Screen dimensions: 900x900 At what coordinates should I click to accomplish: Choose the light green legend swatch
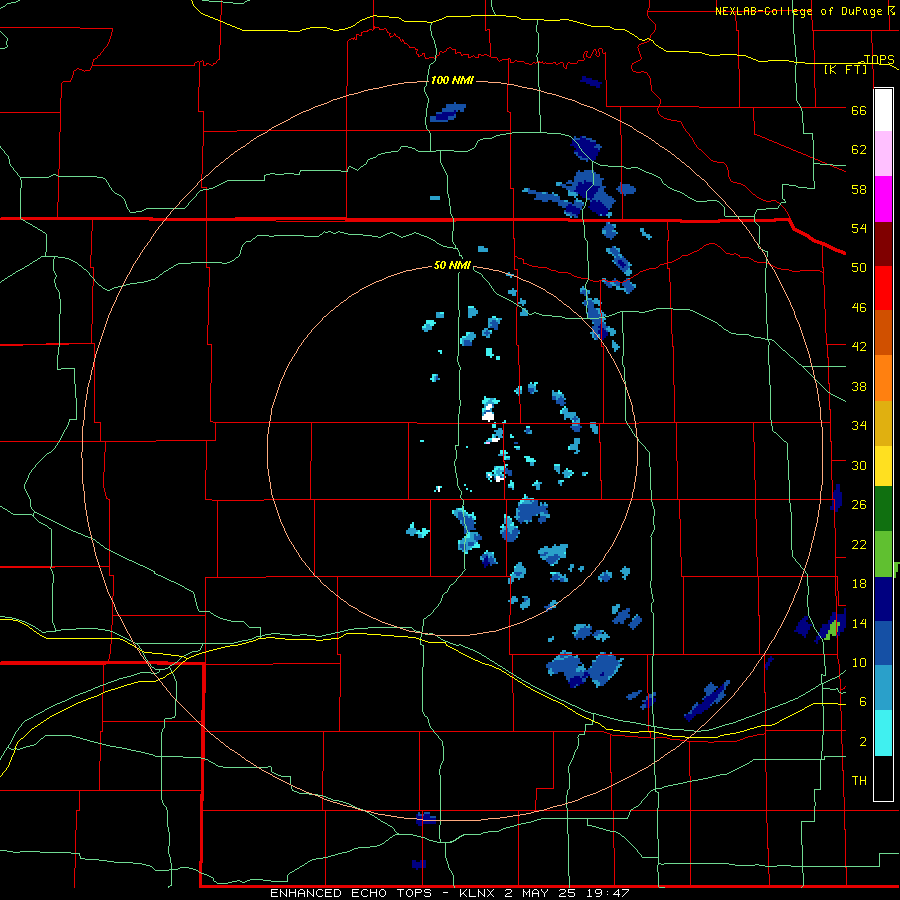click(x=883, y=554)
